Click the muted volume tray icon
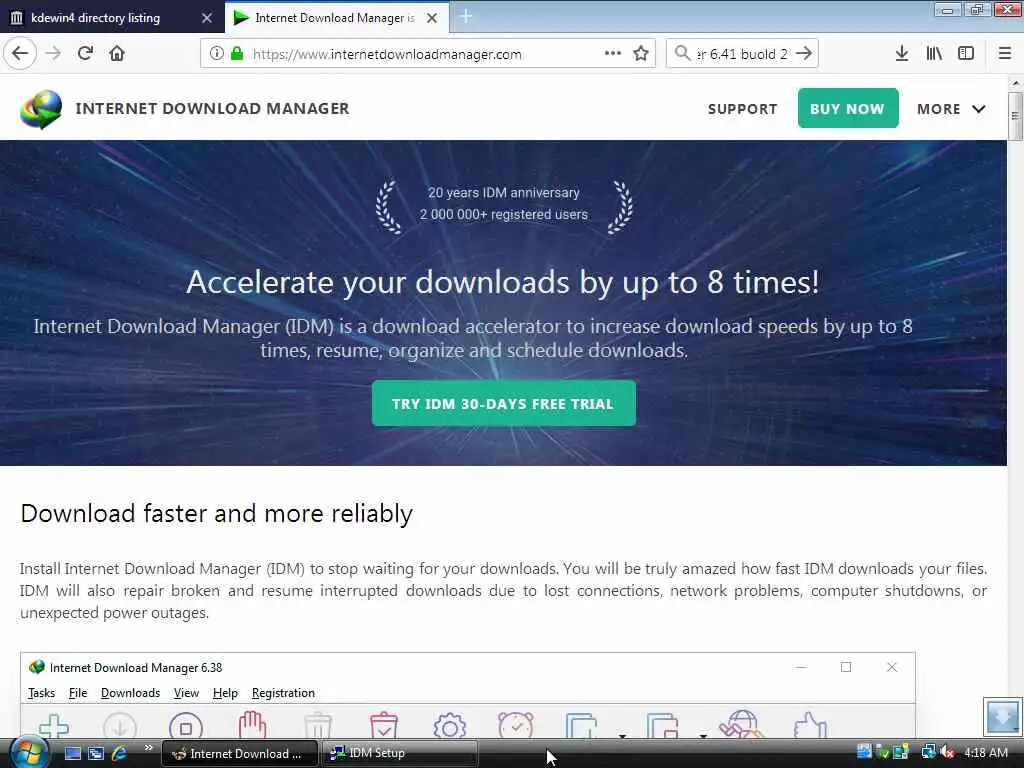Image resolution: width=1024 pixels, height=768 pixels. (948, 752)
